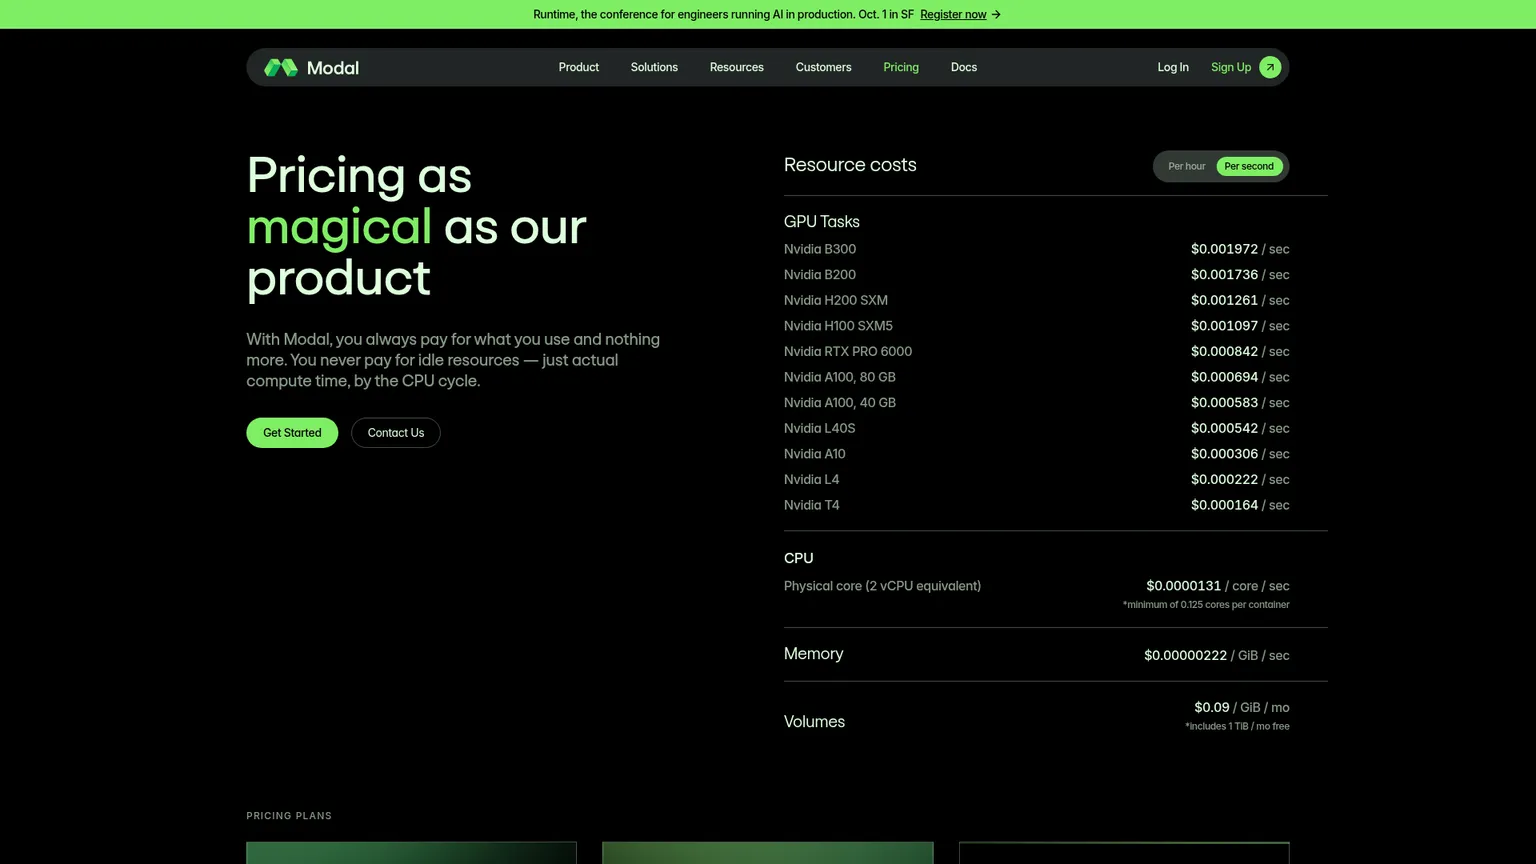
Task: Open the Docs nav link
Action: click(x=964, y=67)
